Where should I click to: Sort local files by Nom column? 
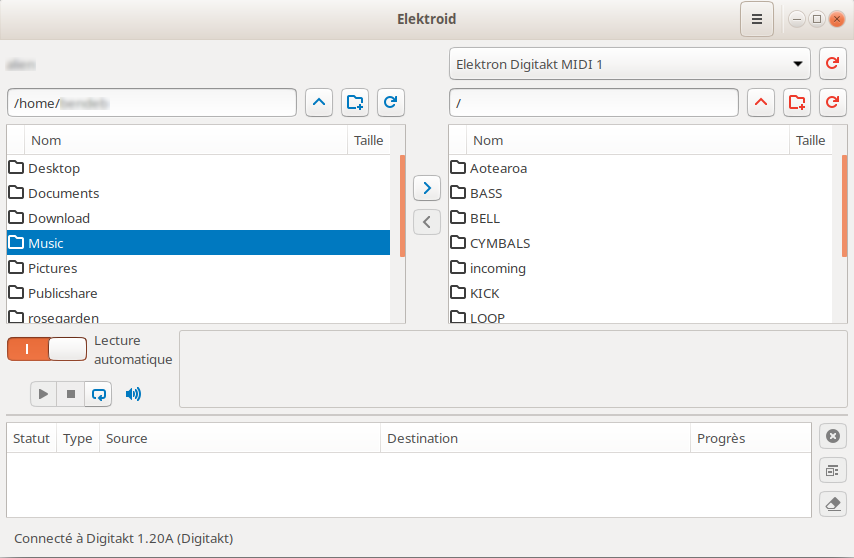(x=185, y=141)
